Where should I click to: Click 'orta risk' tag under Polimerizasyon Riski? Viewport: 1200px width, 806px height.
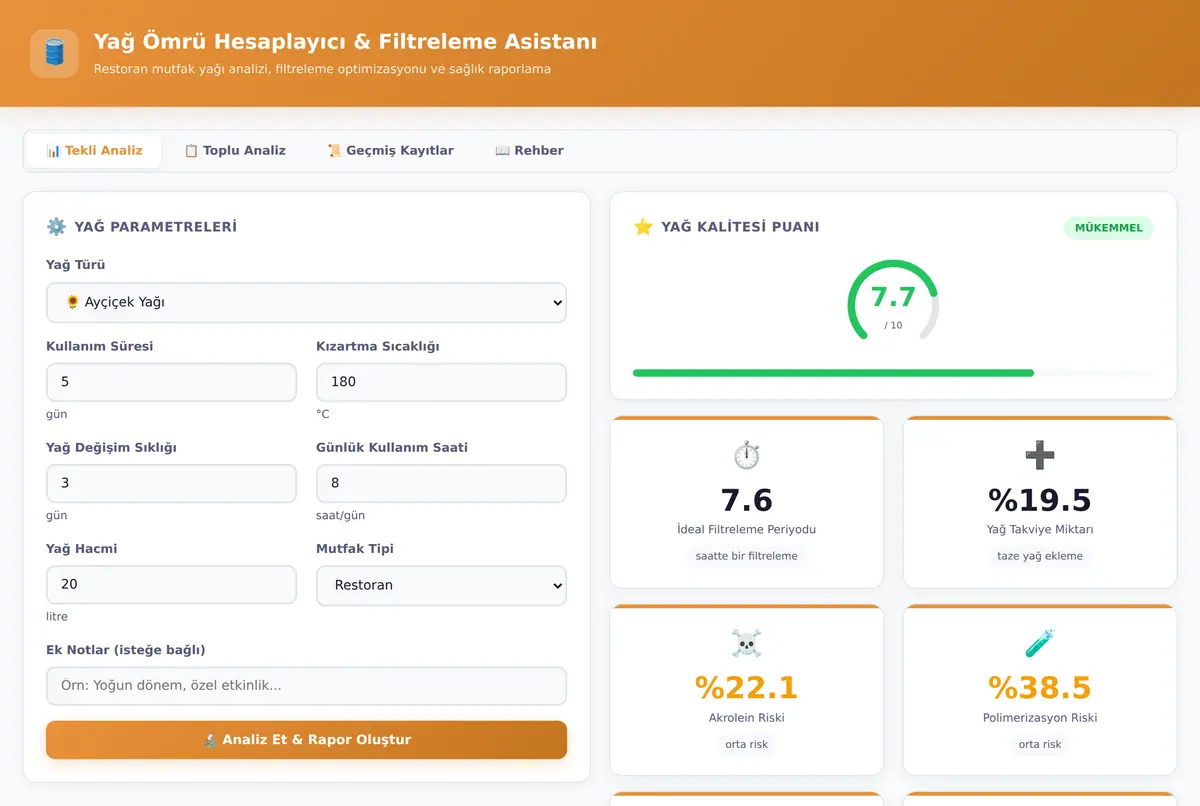coord(1040,744)
